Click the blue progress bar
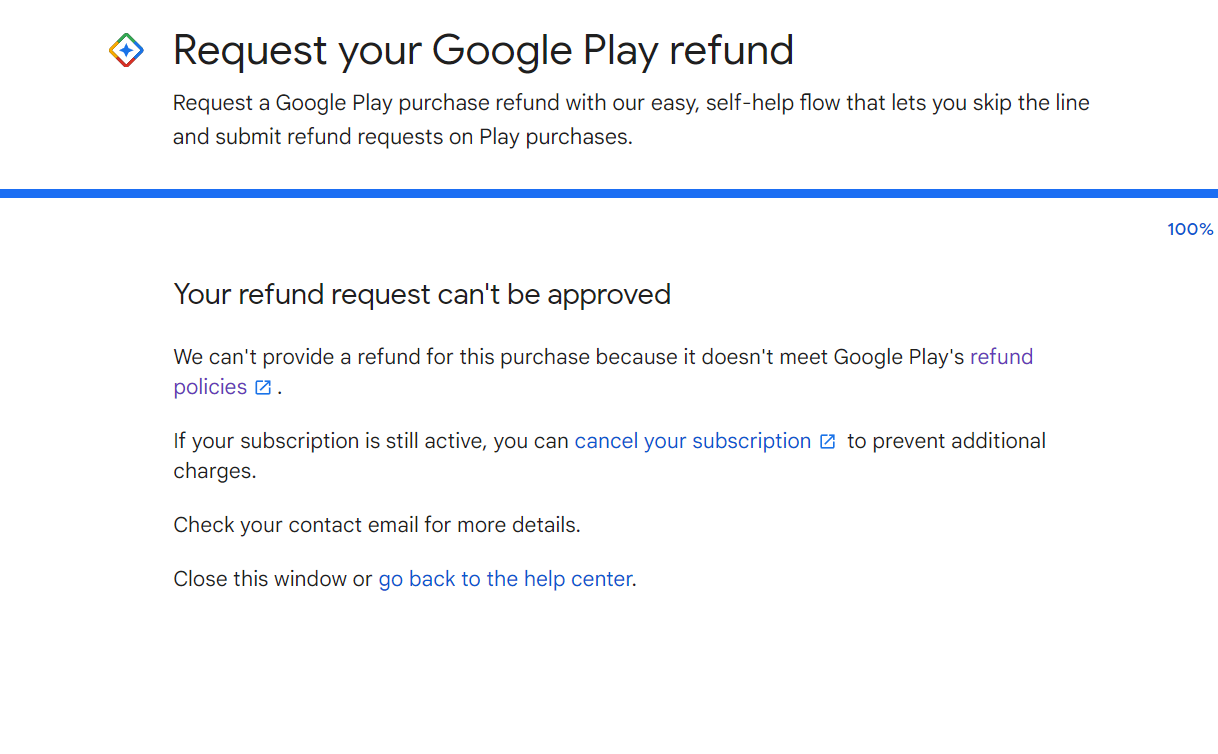 [609, 193]
